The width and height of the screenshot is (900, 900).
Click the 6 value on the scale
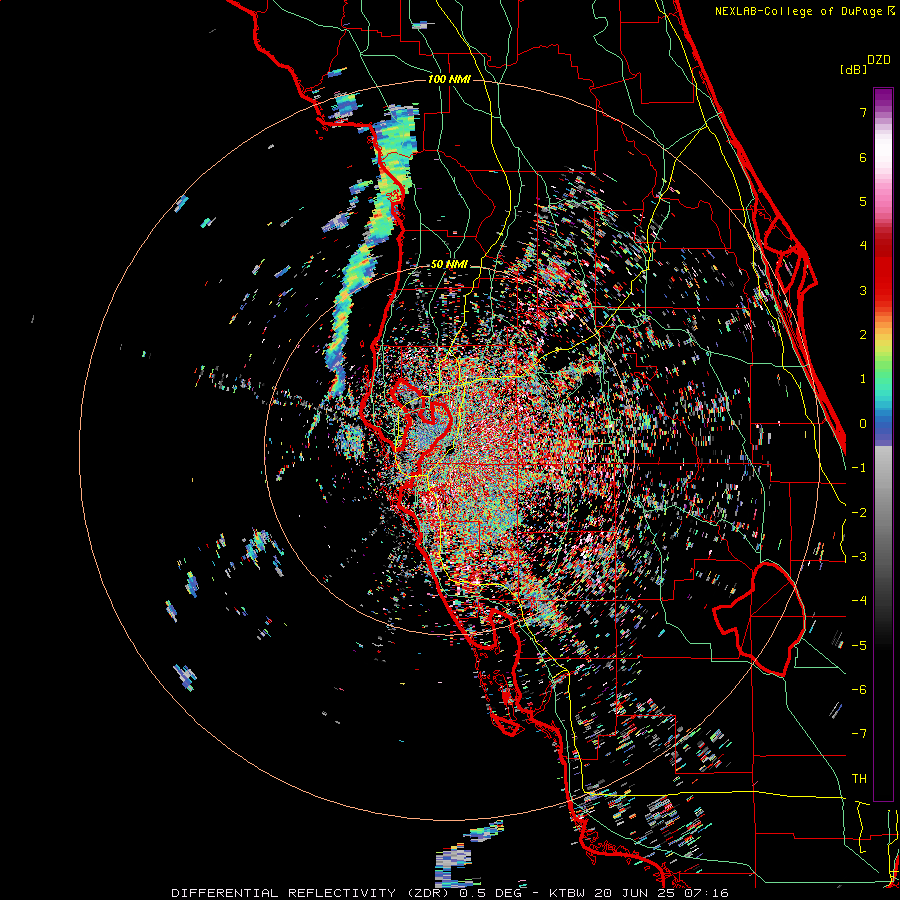pyautogui.click(x=863, y=157)
